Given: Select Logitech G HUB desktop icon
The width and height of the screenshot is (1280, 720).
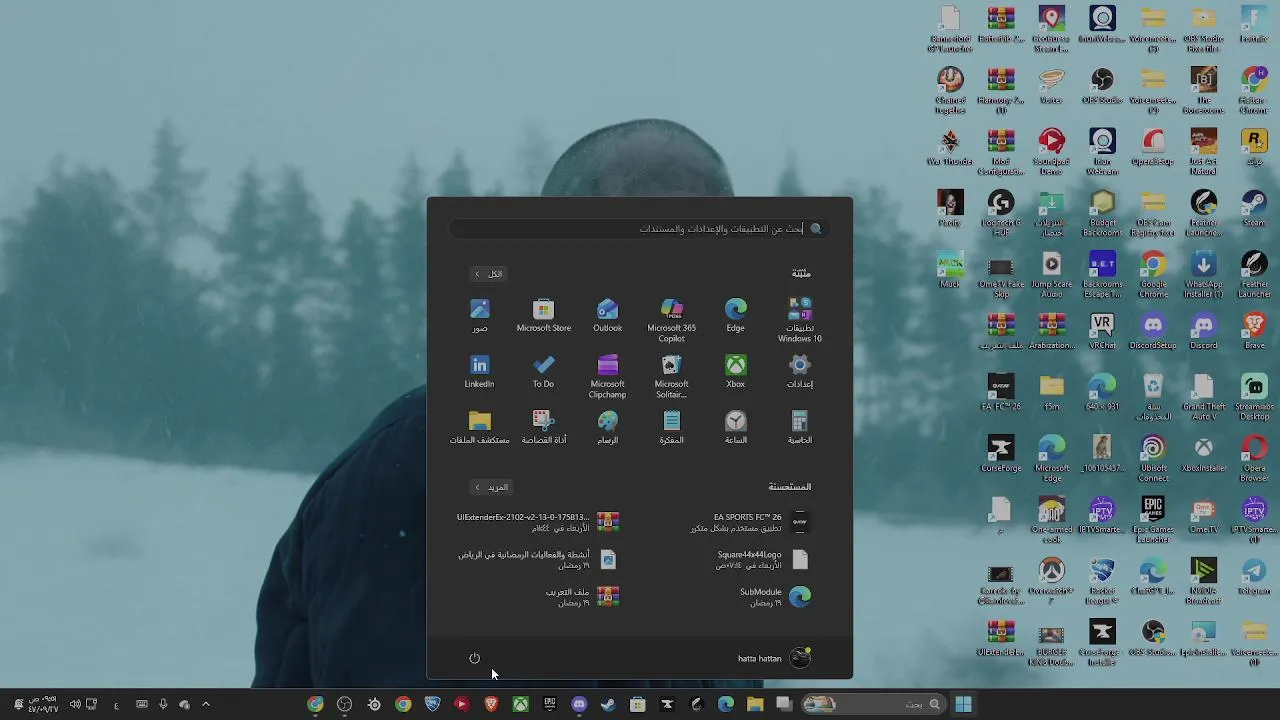Looking at the screenshot, I should coord(1001,213).
